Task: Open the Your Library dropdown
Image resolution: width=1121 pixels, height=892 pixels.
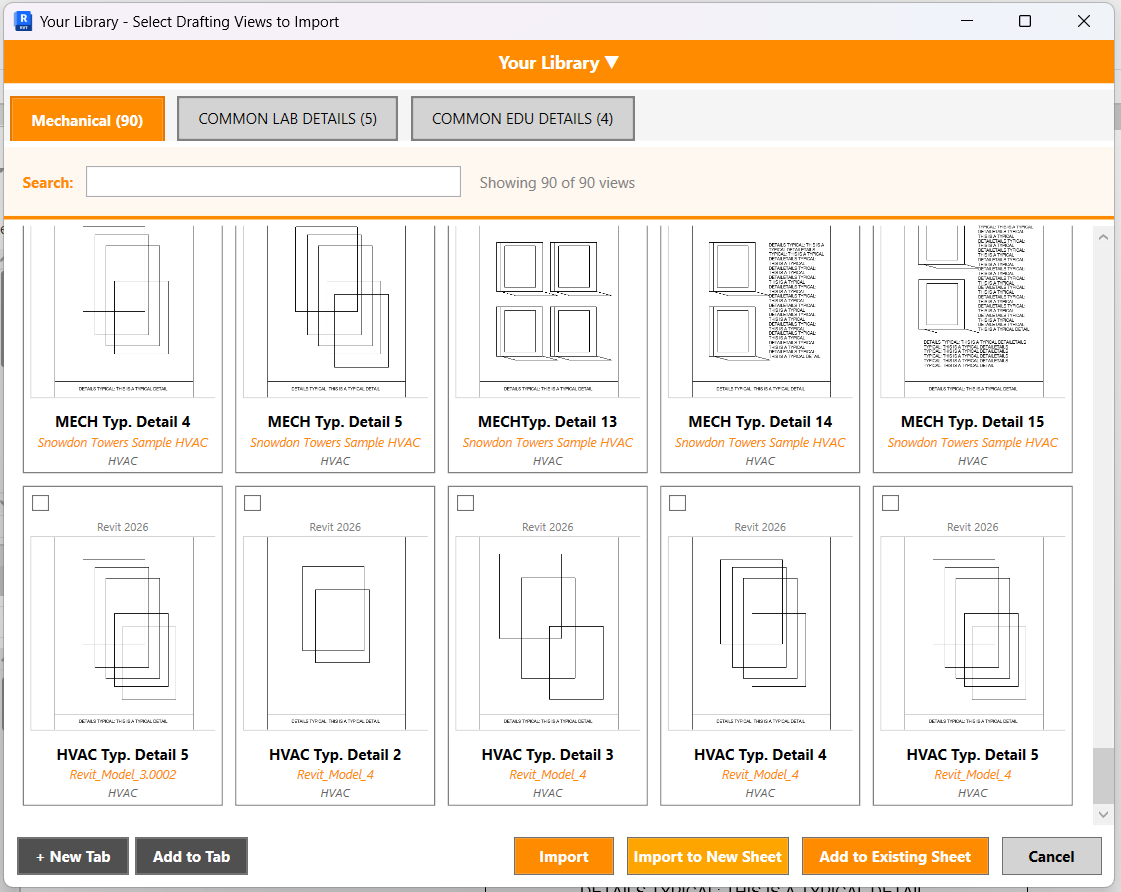Action: tap(559, 61)
